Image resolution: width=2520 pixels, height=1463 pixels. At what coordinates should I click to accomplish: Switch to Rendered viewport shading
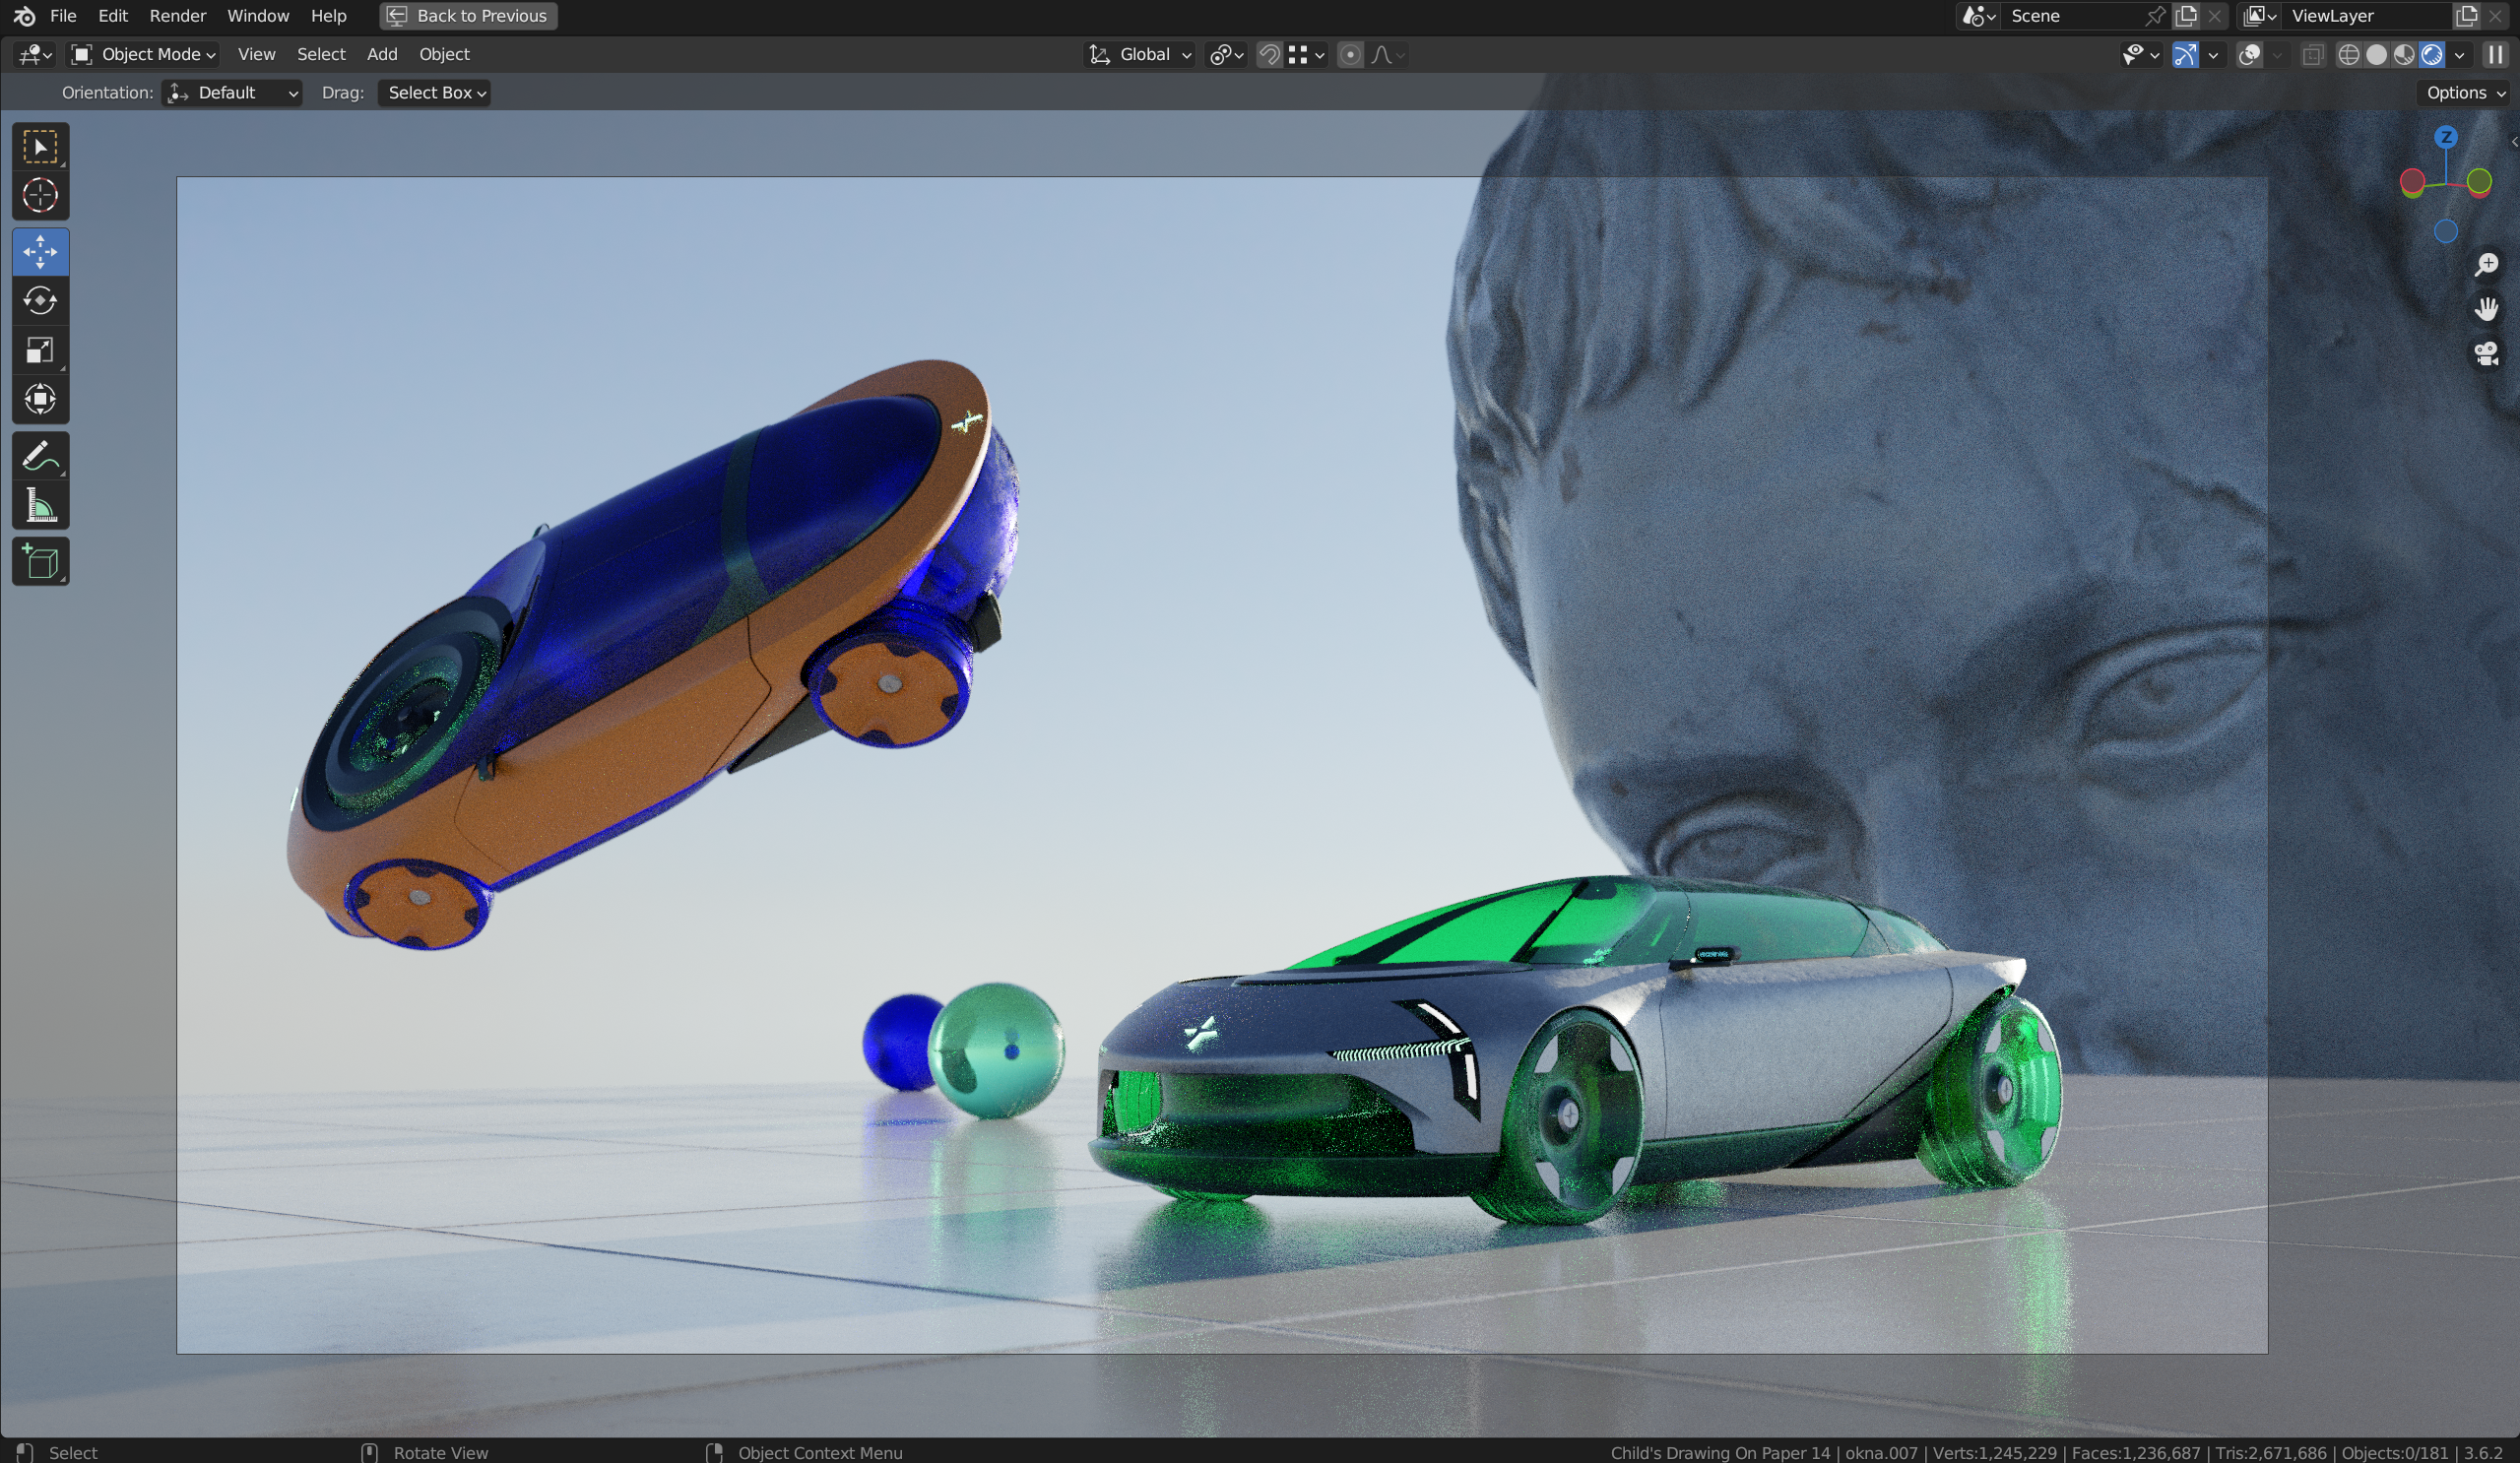tap(2434, 55)
